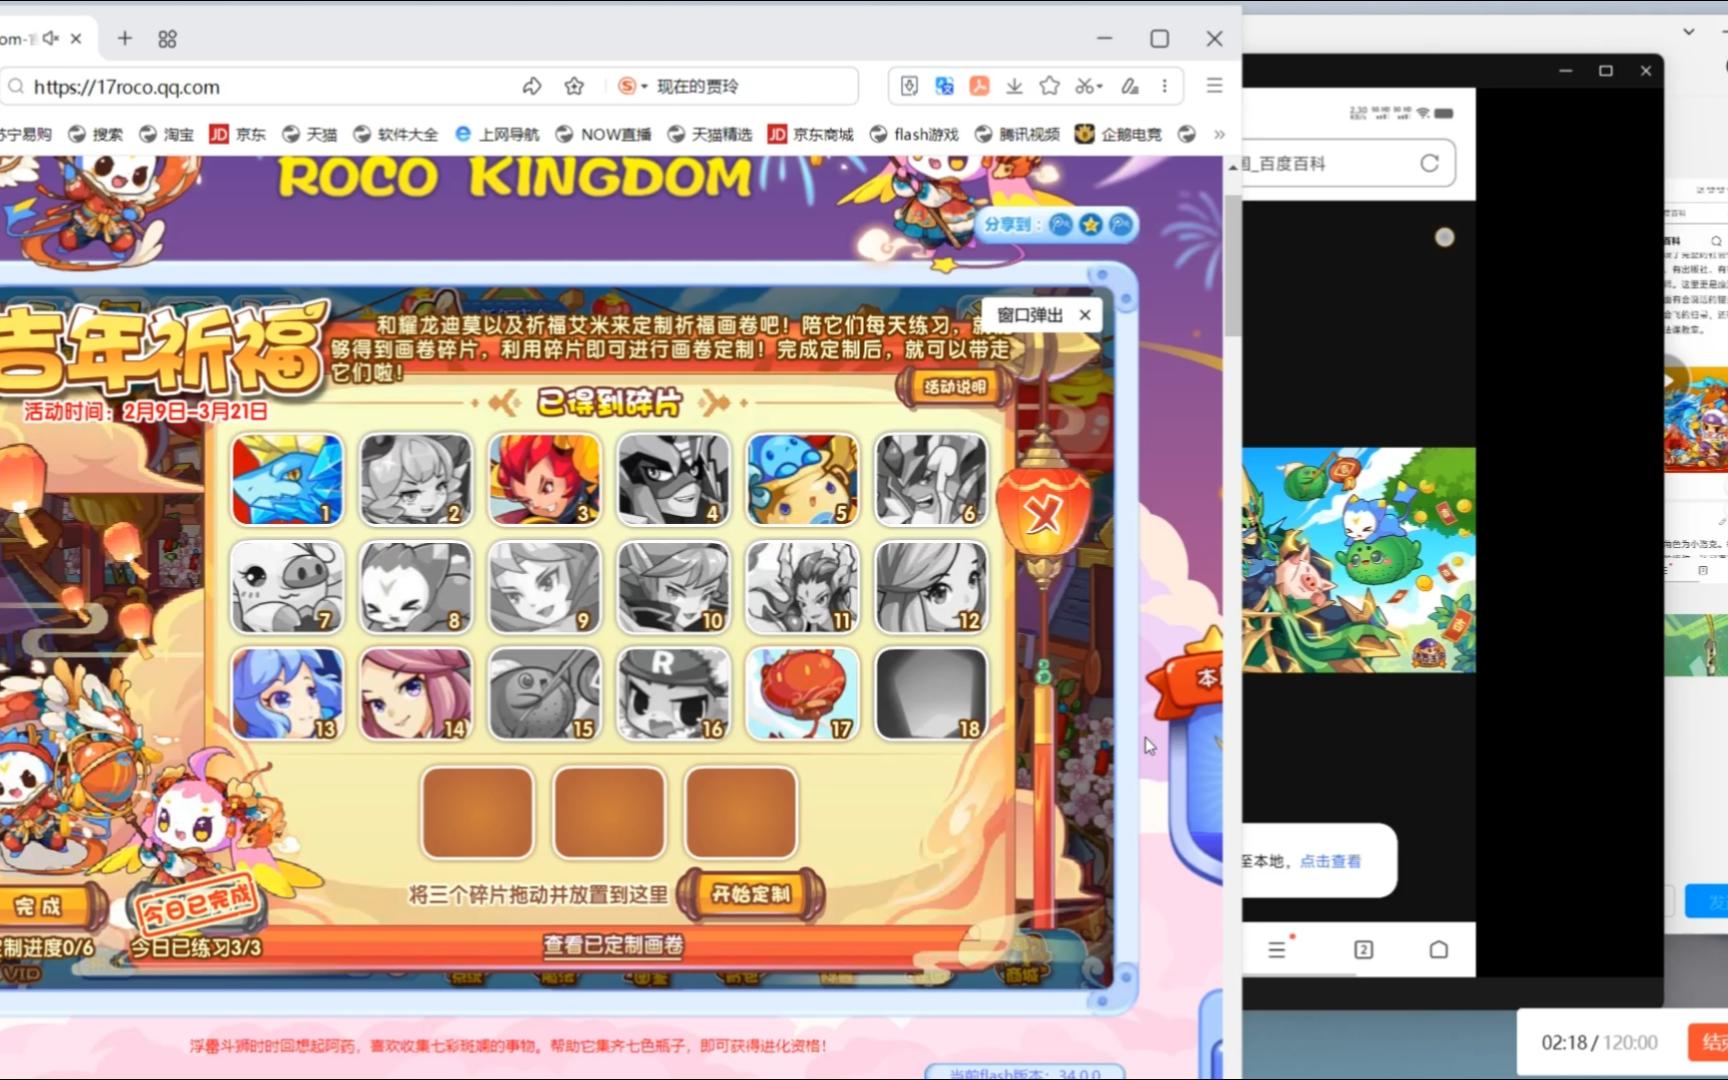The height and width of the screenshot is (1080, 1728).
Task: Click 点击查看 link in phone window
Action: coord(1330,861)
